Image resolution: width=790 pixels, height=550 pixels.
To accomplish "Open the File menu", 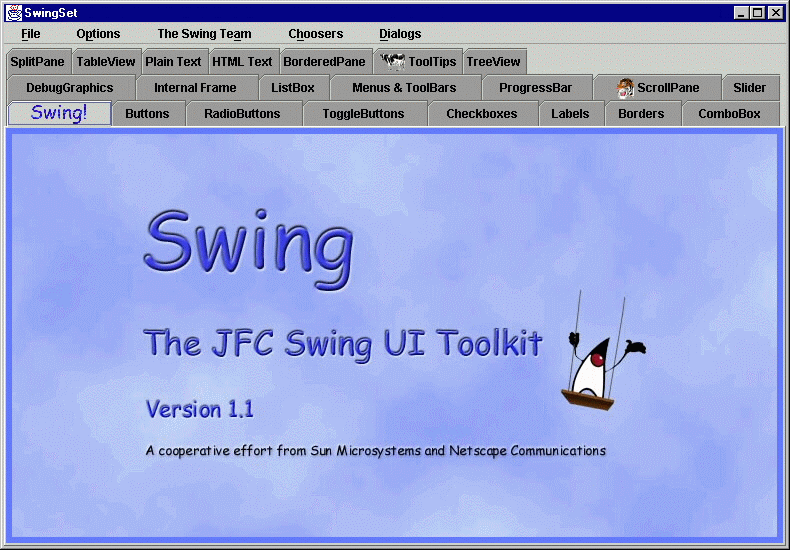I will point(30,34).
